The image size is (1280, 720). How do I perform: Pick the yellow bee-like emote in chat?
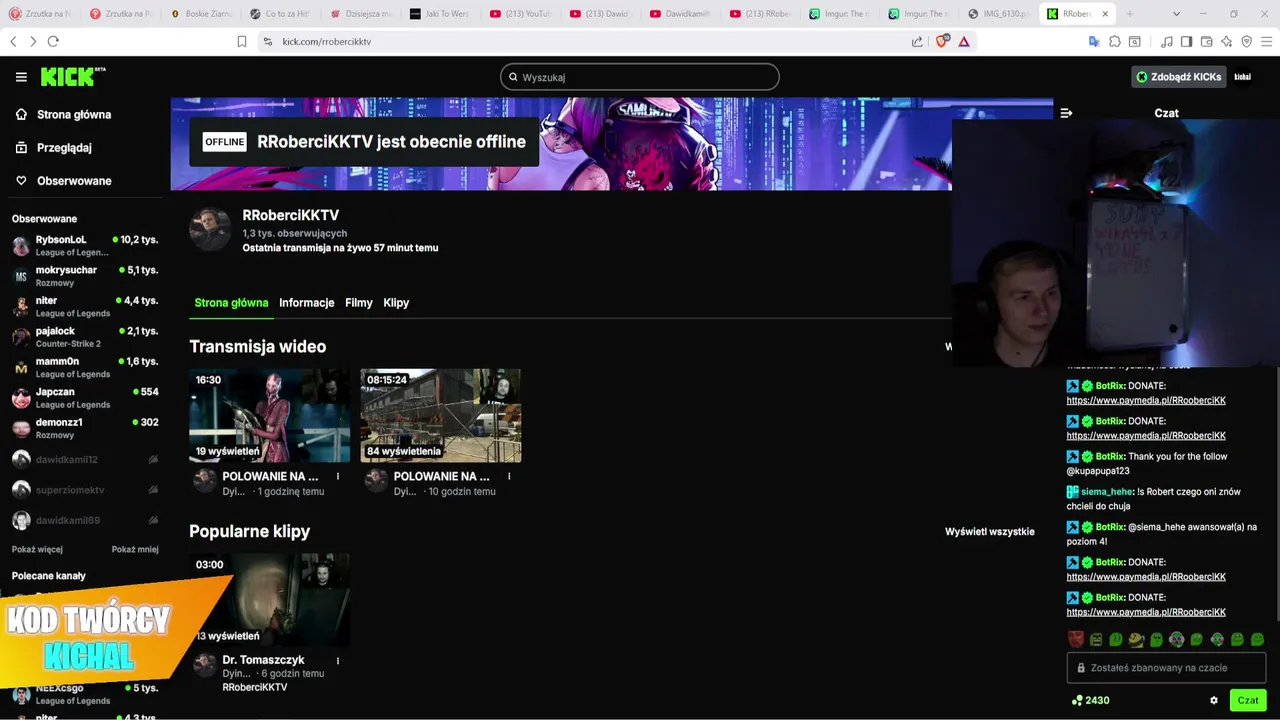click(1136, 639)
